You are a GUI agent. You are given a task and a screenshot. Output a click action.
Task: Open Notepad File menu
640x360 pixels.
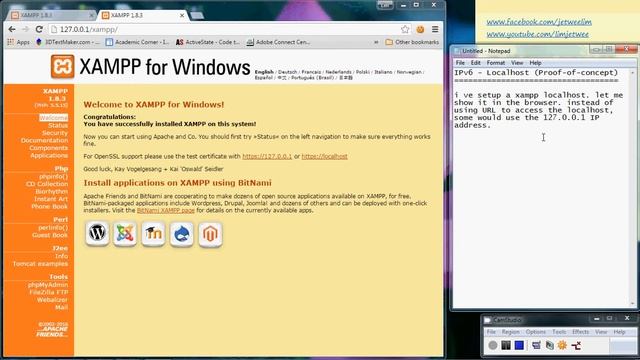(x=460, y=63)
